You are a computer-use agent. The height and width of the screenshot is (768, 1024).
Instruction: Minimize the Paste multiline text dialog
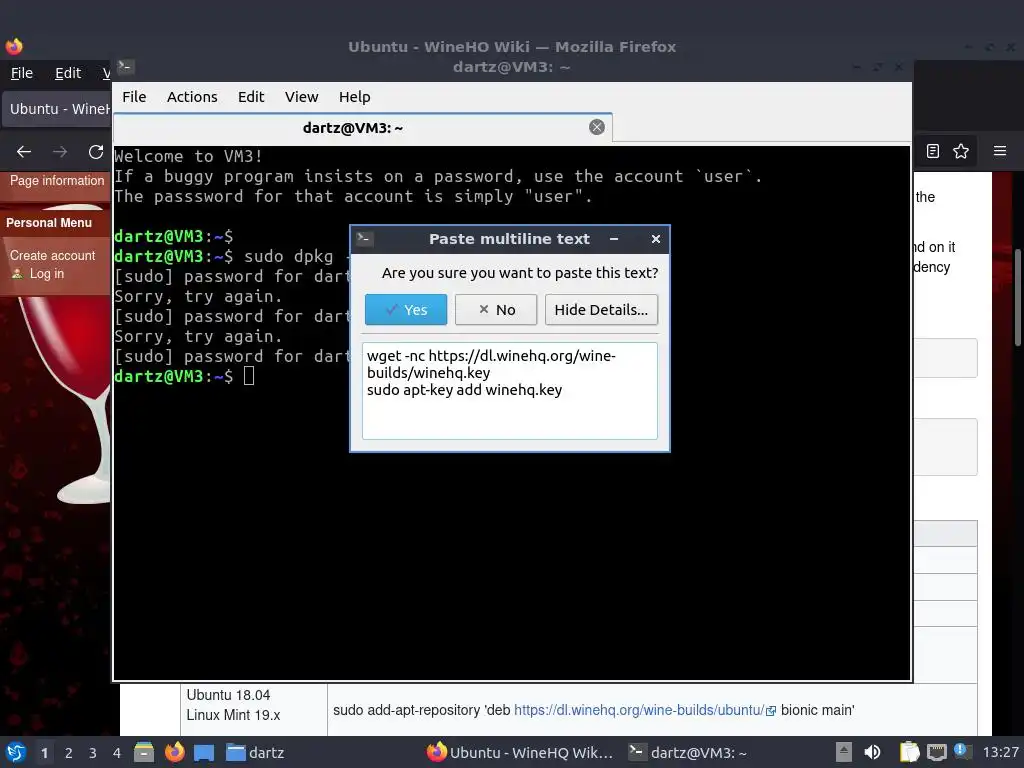(x=614, y=239)
